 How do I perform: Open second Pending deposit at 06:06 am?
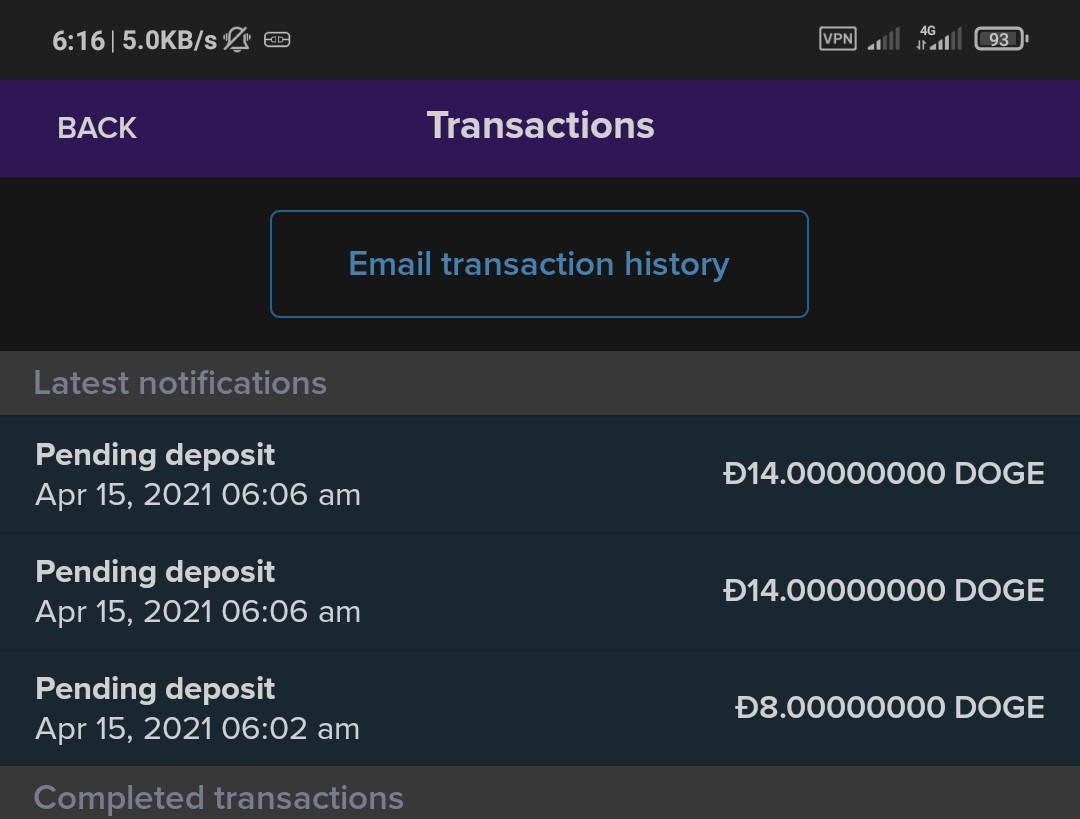[540, 591]
